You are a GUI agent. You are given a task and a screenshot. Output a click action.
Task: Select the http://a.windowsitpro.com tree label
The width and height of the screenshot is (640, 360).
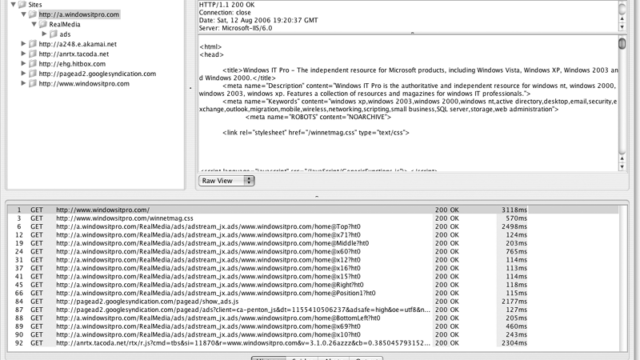point(79,15)
